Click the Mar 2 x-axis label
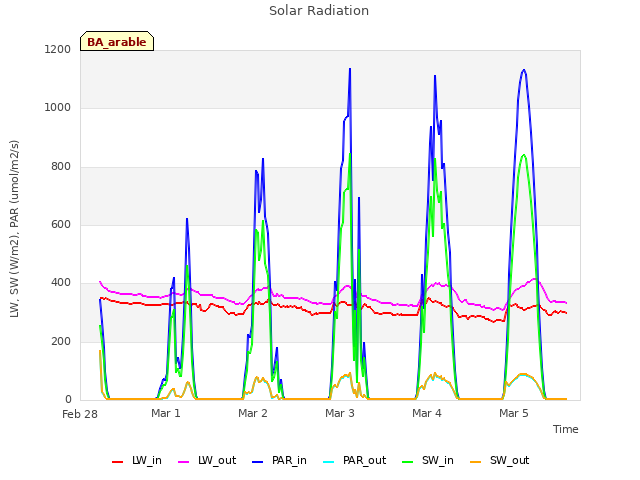640x480 pixels. 253,413
